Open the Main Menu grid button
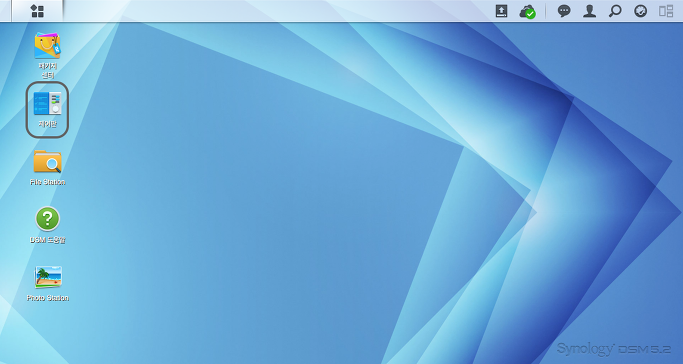 pyautogui.click(x=37, y=11)
